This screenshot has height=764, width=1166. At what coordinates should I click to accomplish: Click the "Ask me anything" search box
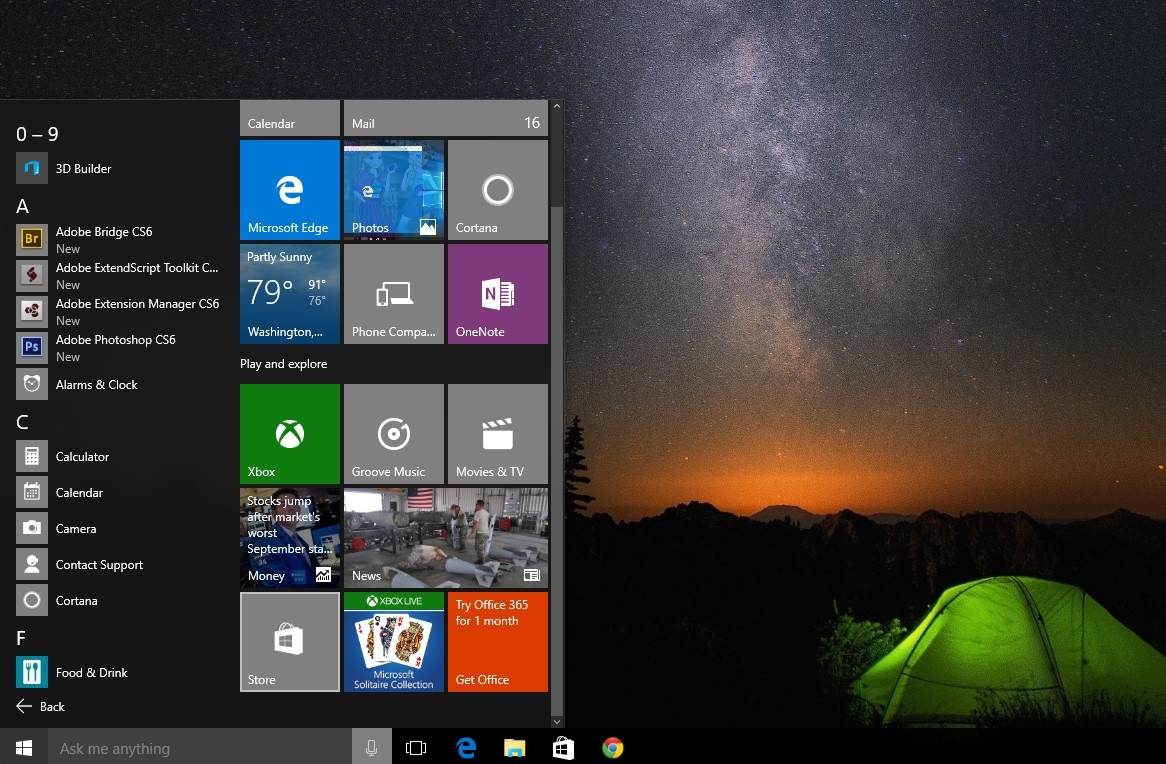pyautogui.click(x=200, y=748)
